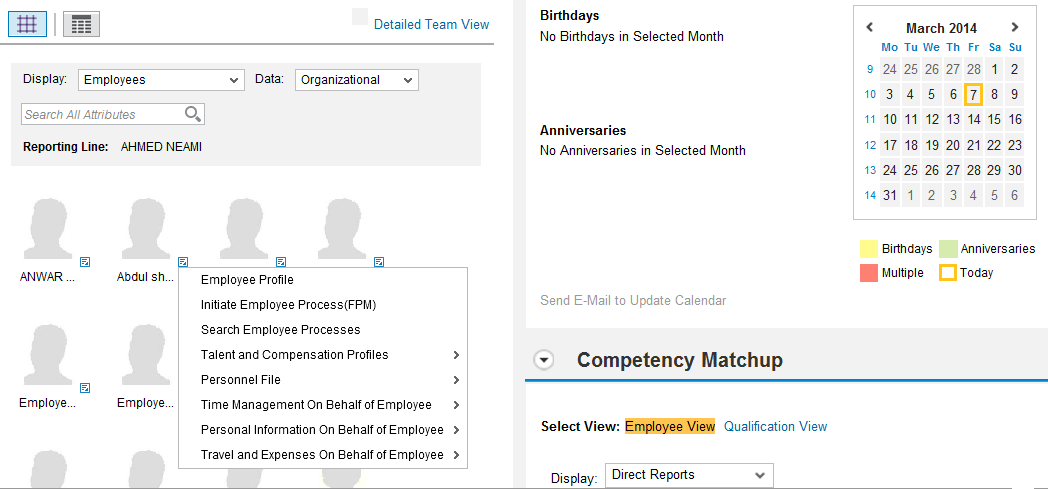Open the Data Organizational dropdown
This screenshot has width=1048, height=489.
coord(356,80)
